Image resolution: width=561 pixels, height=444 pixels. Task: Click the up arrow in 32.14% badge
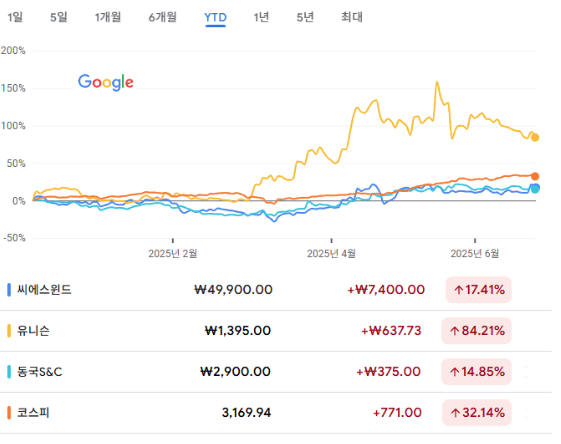455,413
